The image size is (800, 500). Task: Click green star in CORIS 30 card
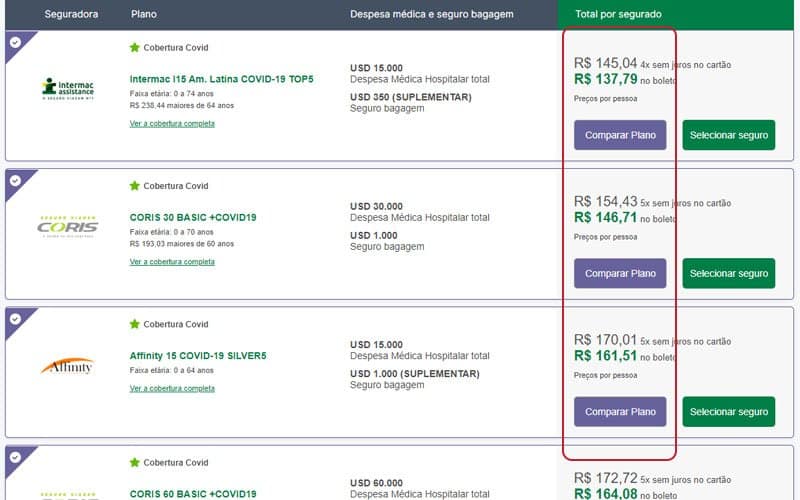tap(135, 186)
